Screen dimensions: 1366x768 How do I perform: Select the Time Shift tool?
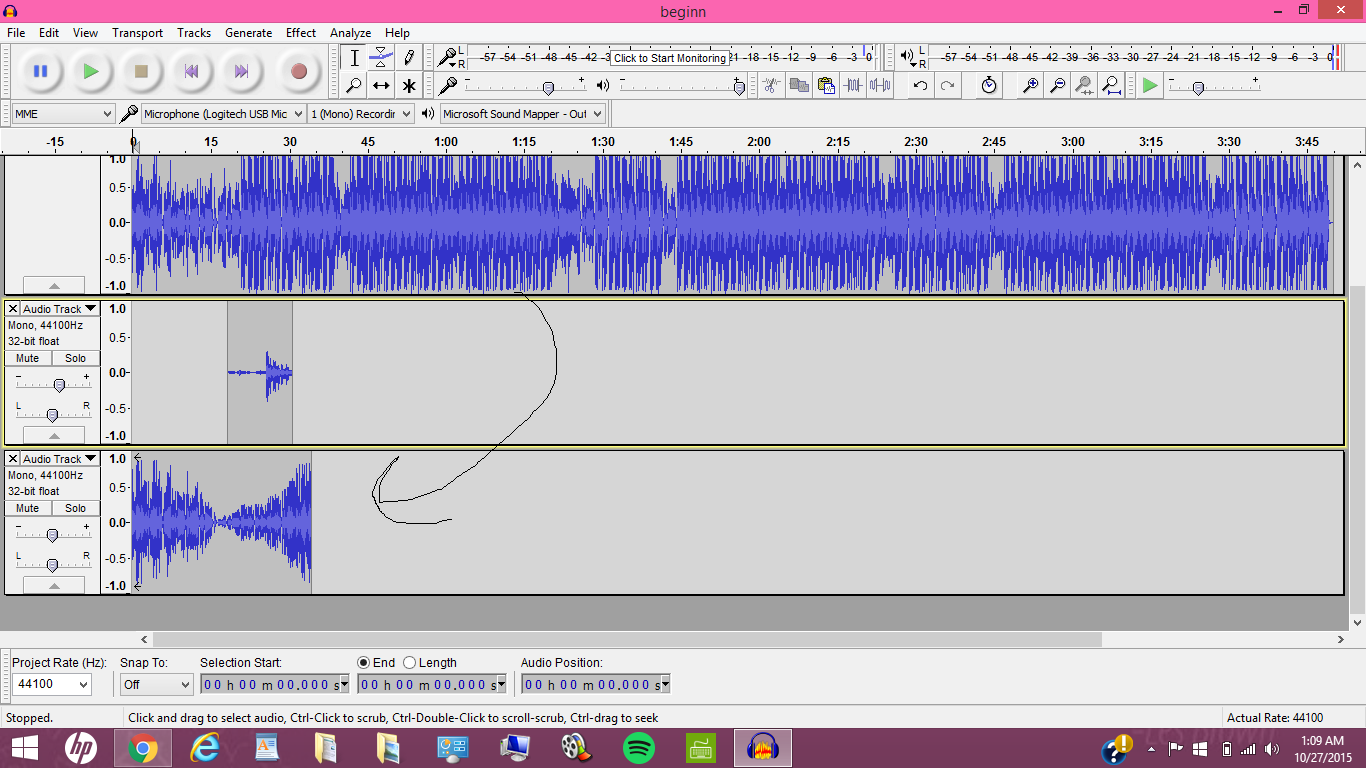coord(381,85)
